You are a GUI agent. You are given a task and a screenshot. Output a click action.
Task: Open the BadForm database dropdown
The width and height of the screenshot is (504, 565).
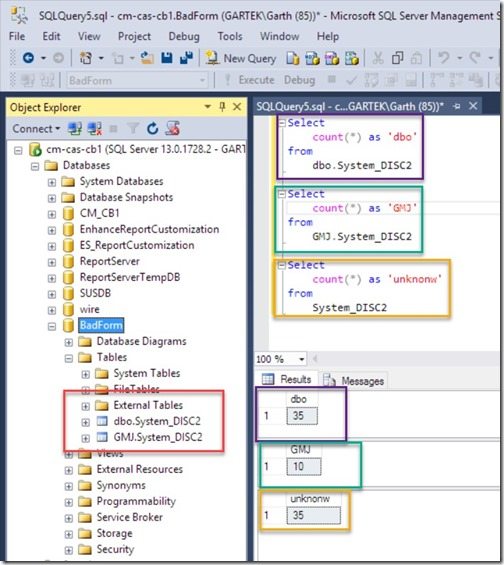(x=202, y=80)
